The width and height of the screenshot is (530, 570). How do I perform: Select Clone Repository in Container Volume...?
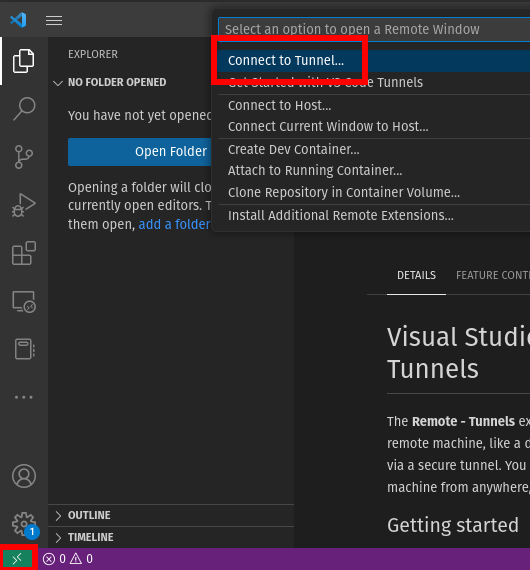(x=374, y=192)
